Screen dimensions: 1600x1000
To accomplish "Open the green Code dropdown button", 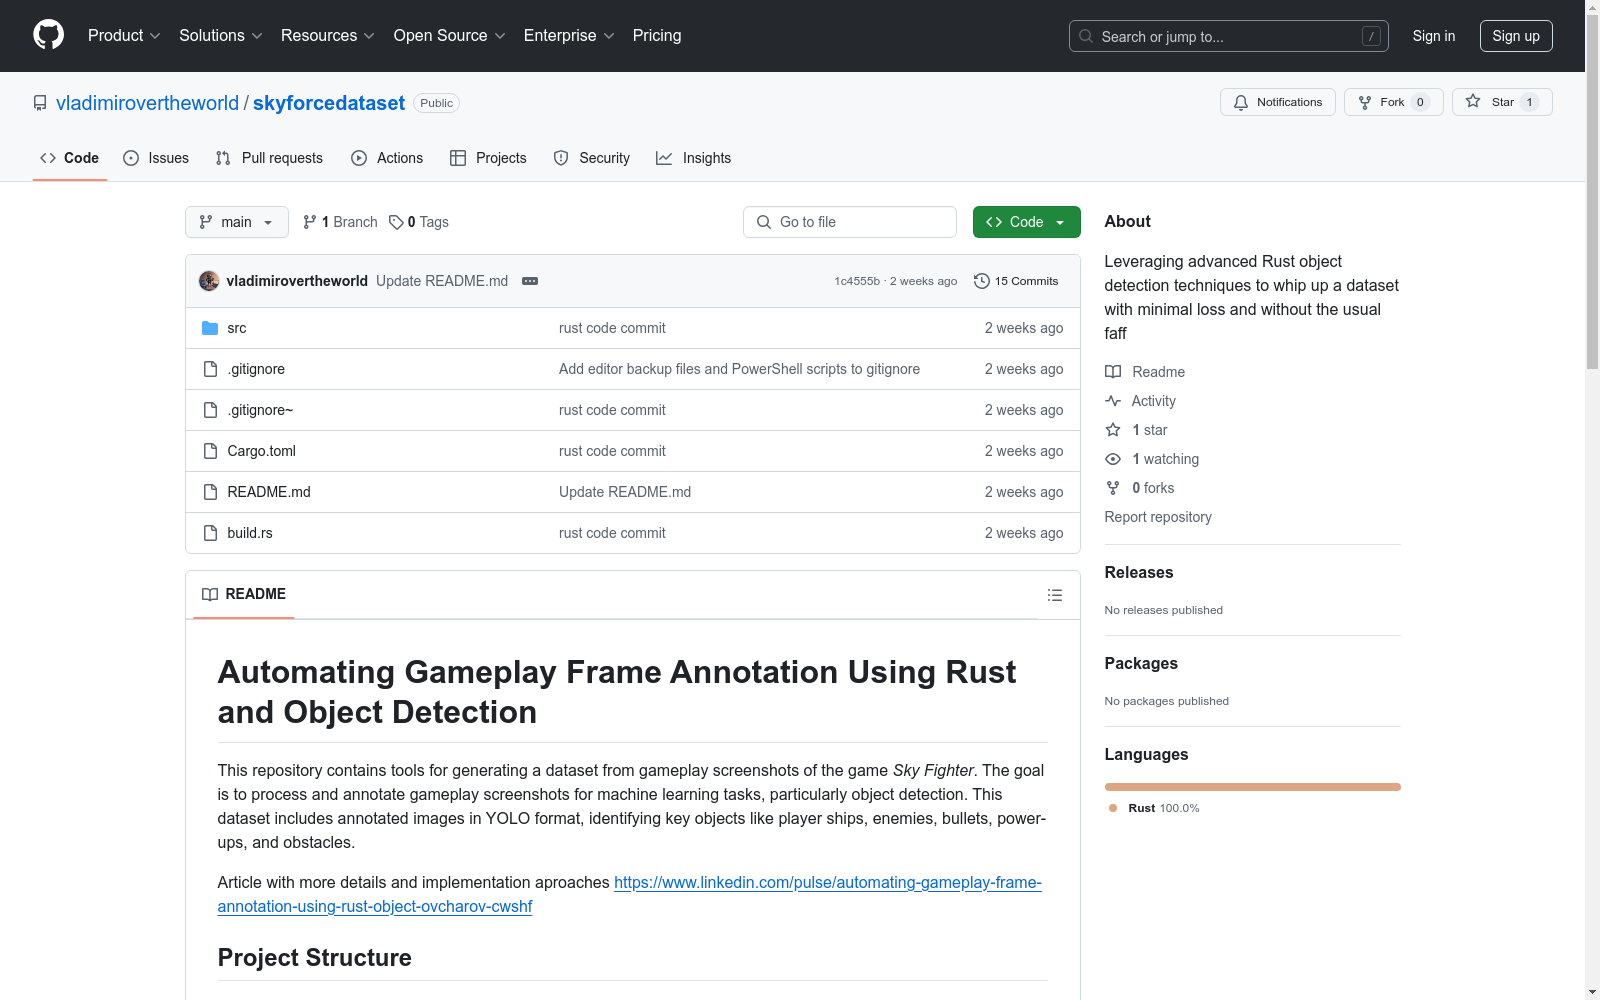I will [1027, 222].
